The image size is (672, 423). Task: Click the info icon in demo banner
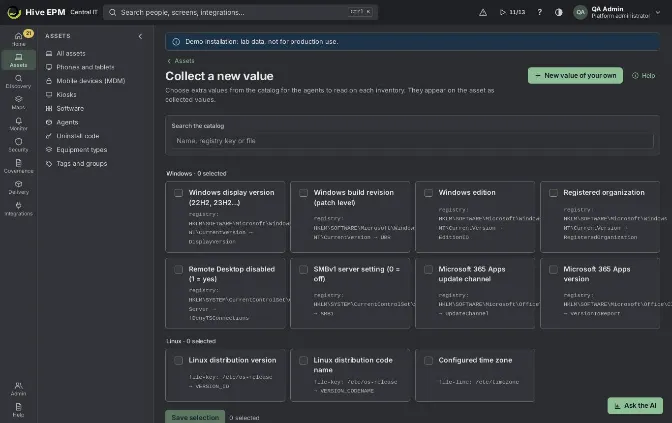pos(176,42)
